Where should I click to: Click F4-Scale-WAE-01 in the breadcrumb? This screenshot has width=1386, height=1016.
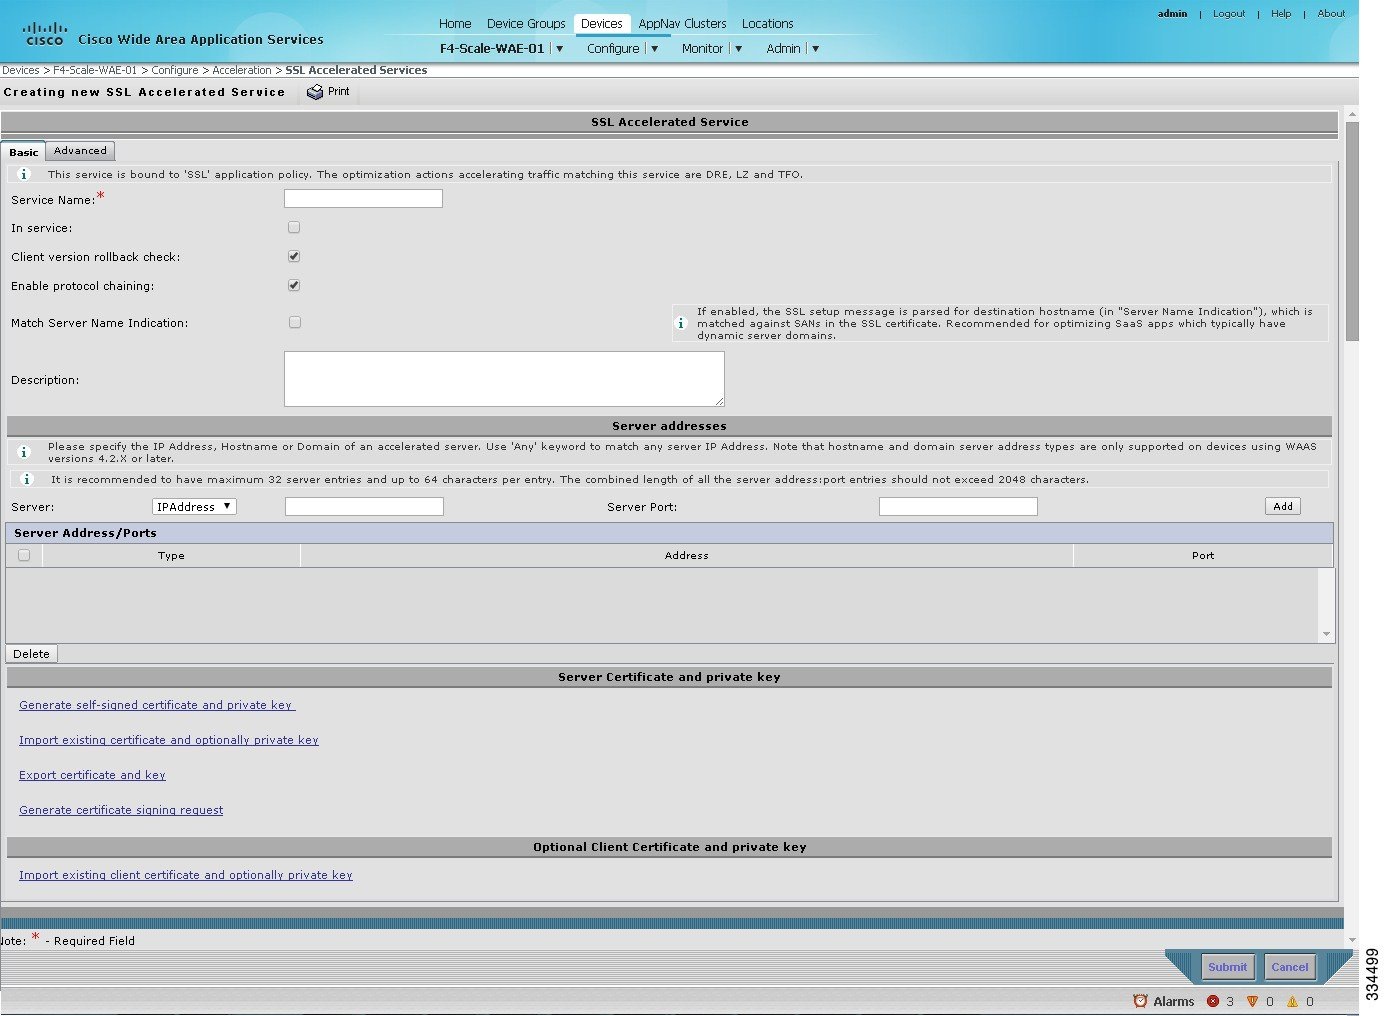pyautogui.click(x=95, y=70)
